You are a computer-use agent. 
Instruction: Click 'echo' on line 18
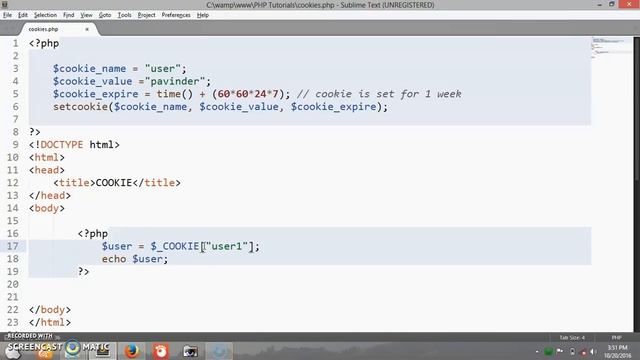[114, 259]
